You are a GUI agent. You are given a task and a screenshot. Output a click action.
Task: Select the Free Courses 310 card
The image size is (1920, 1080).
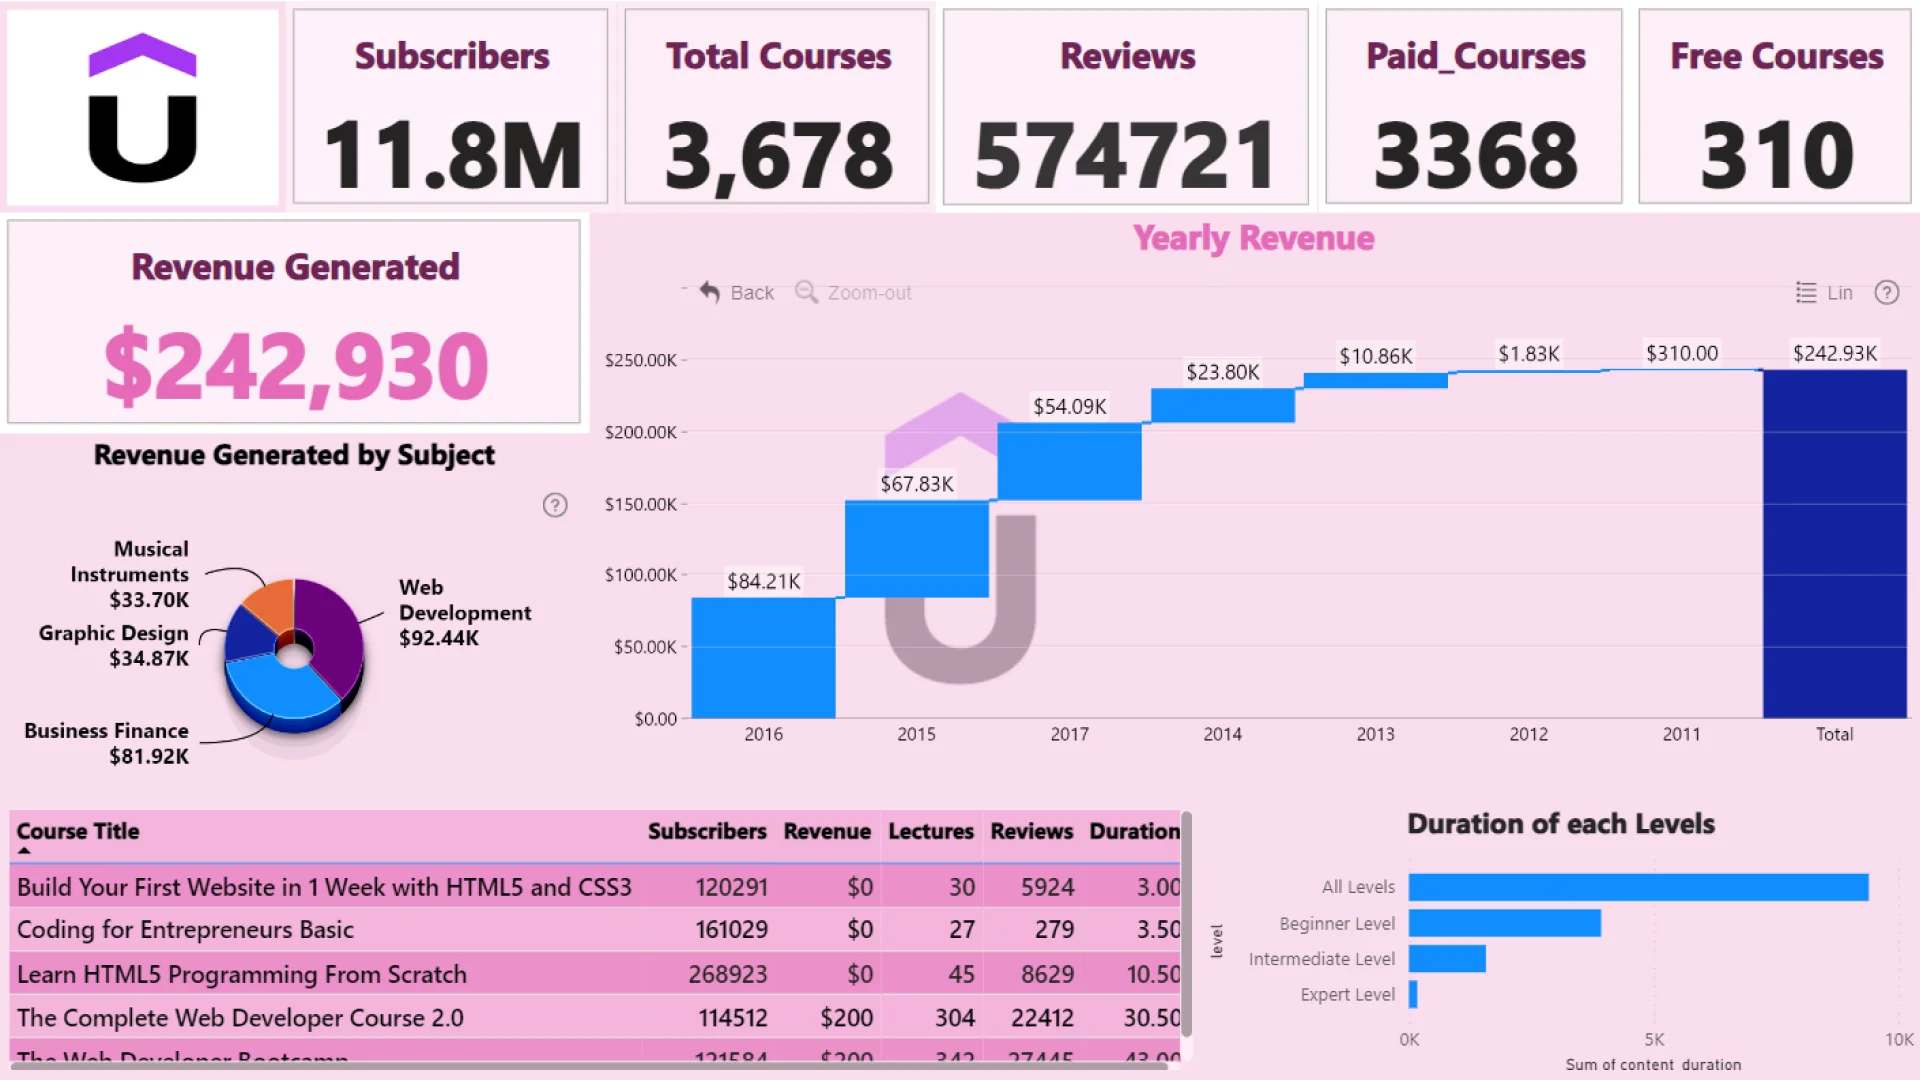(x=1775, y=106)
